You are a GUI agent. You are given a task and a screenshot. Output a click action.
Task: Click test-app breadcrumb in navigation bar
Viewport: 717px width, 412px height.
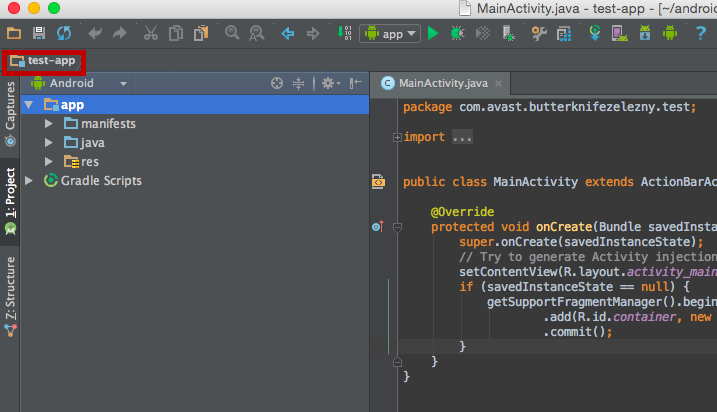(43, 61)
